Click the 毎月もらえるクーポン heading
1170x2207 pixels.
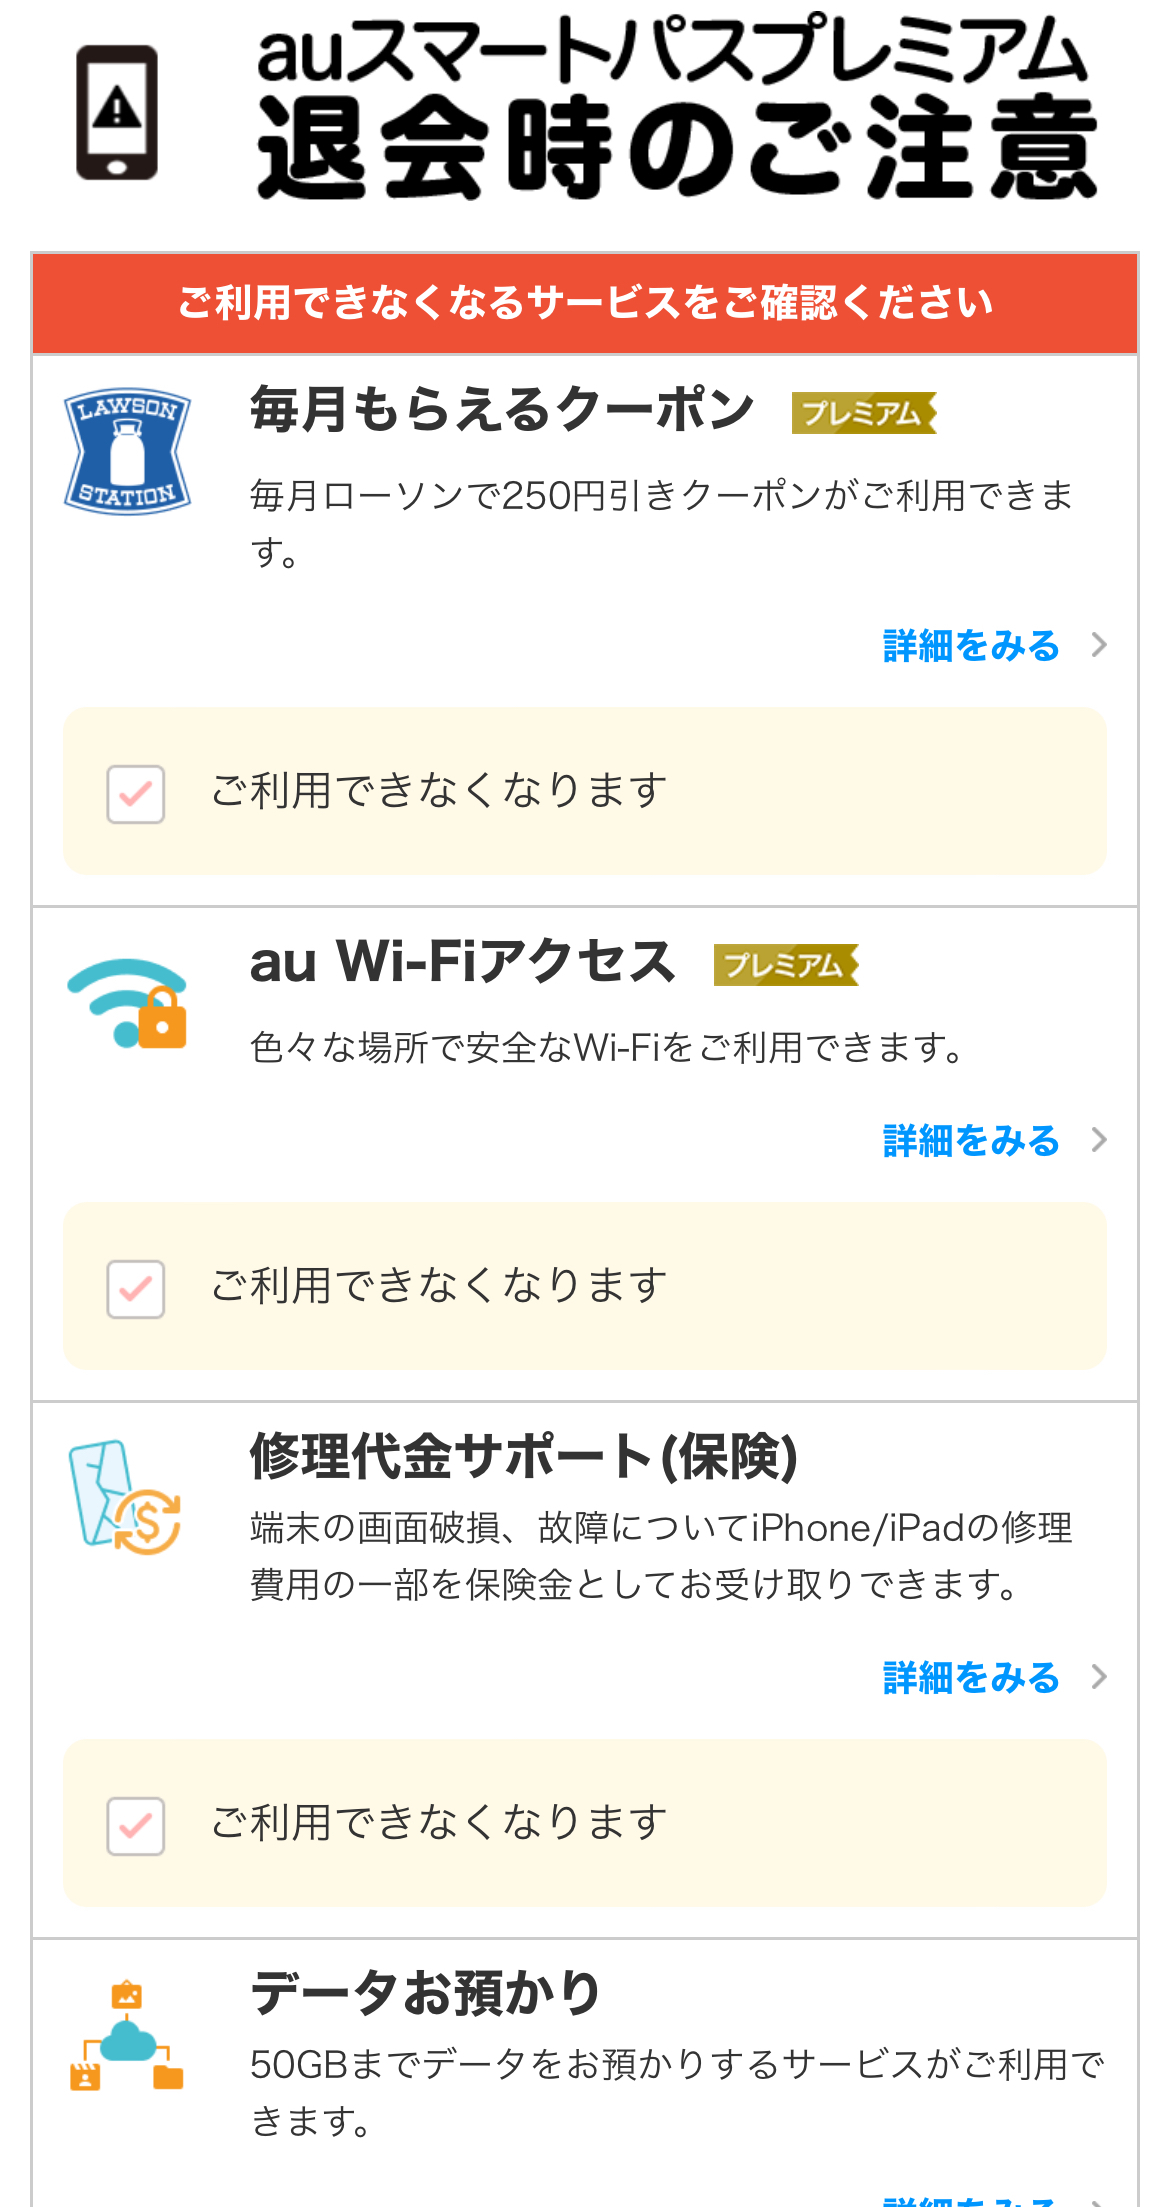[502, 410]
